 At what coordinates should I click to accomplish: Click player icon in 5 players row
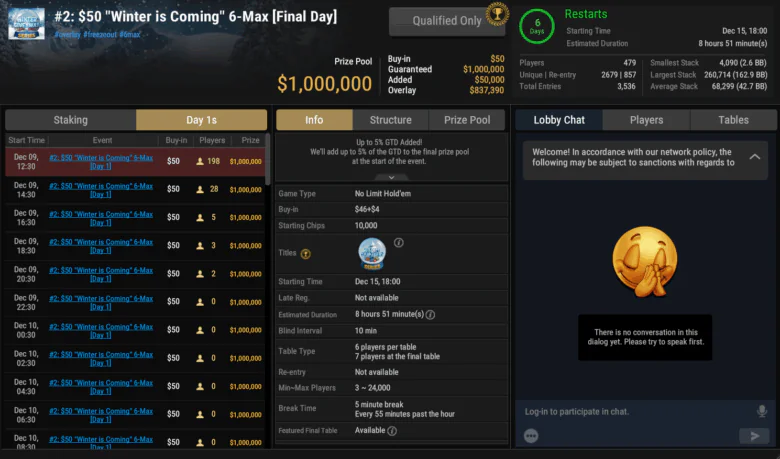(x=200, y=218)
